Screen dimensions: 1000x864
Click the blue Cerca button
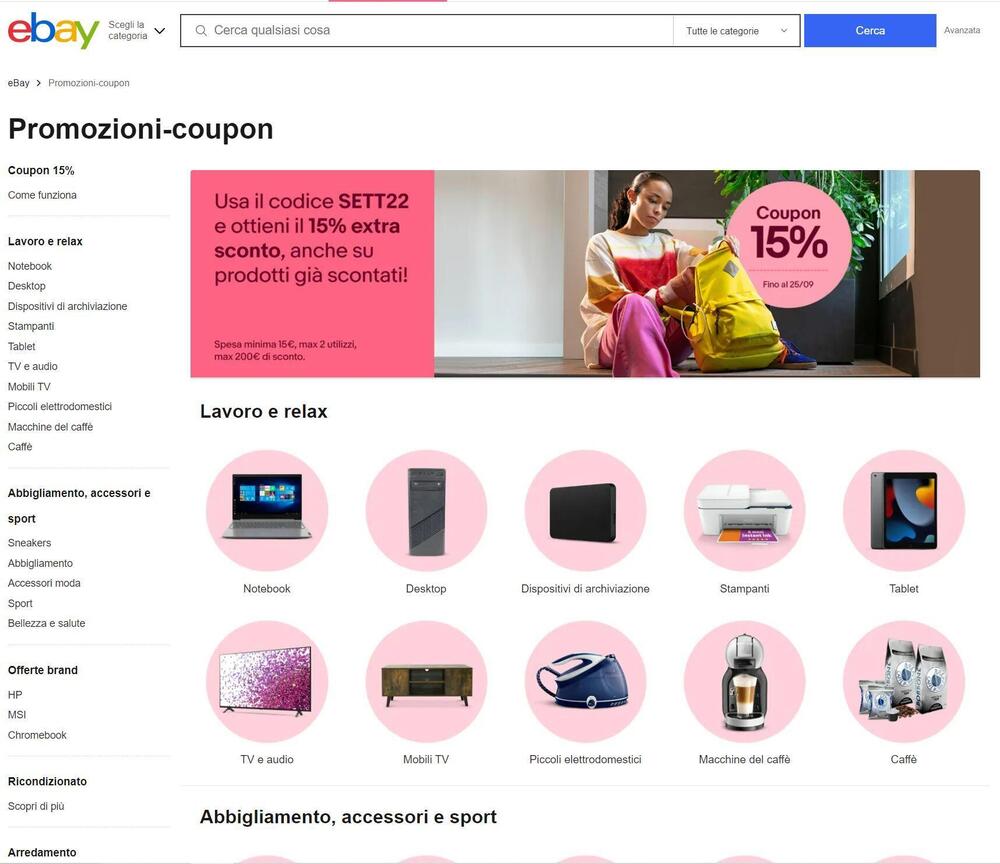coord(870,31)
